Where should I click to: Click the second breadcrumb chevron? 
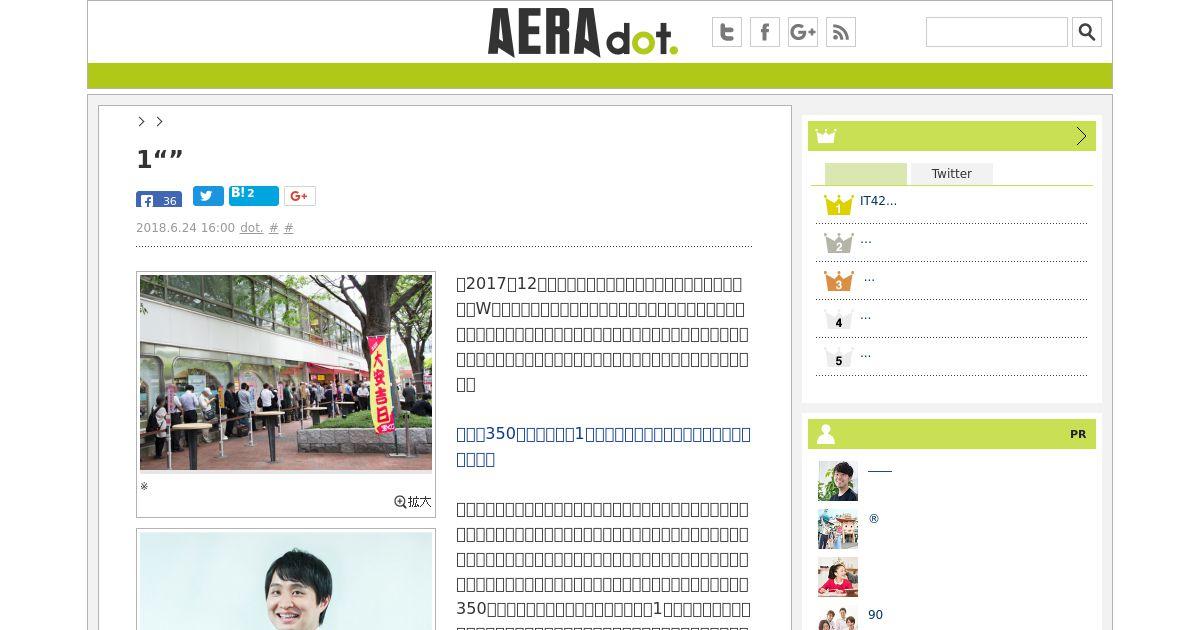159,121
